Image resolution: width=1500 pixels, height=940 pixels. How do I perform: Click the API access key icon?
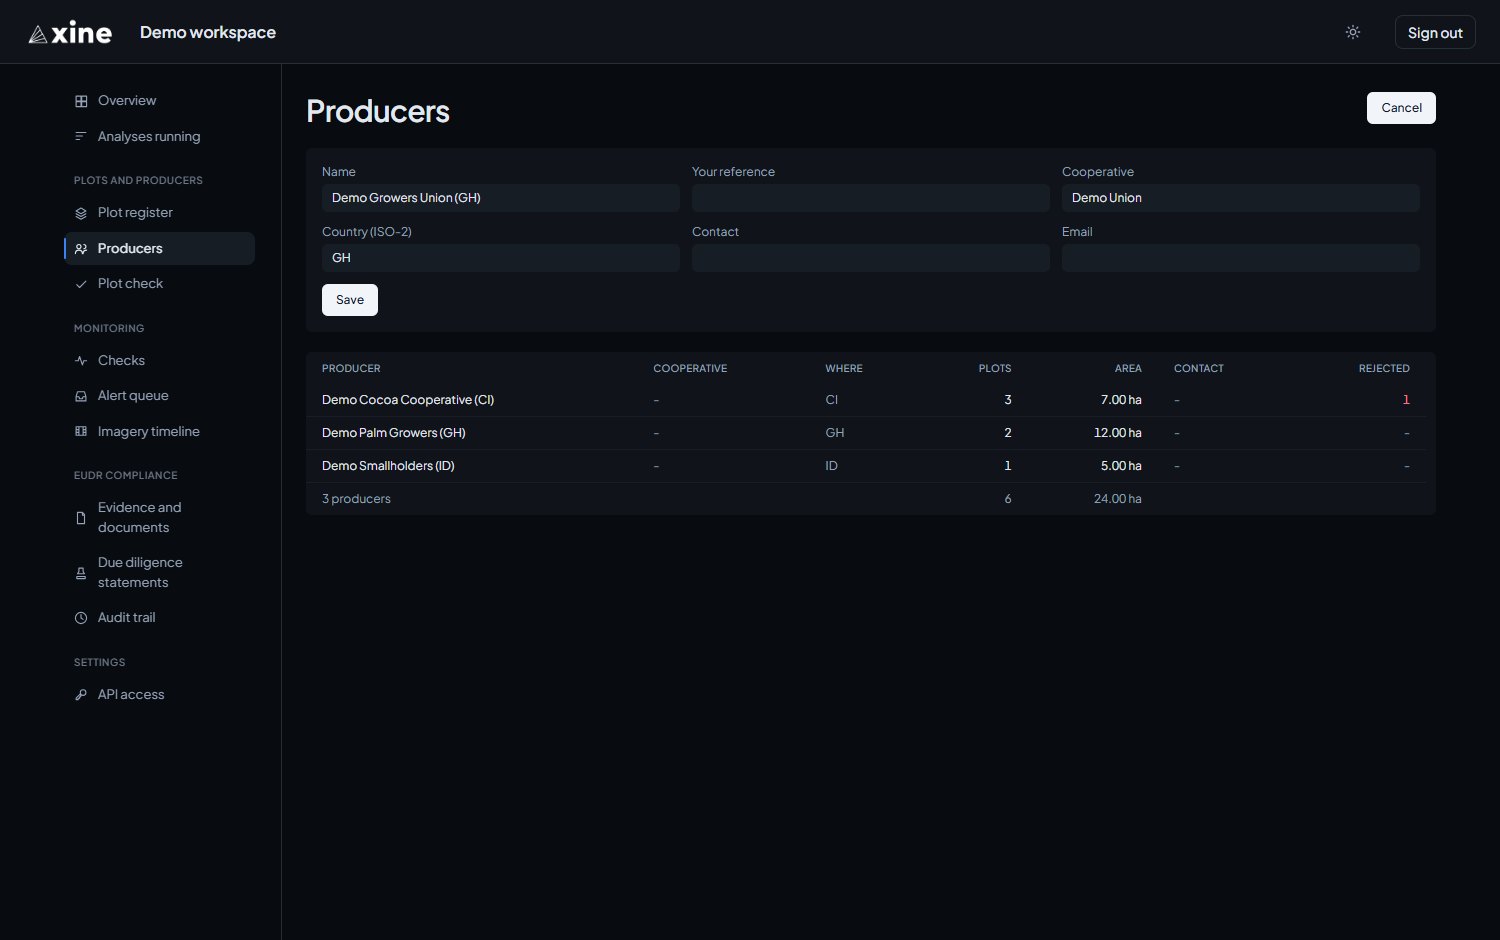click(x=81, y=695)
